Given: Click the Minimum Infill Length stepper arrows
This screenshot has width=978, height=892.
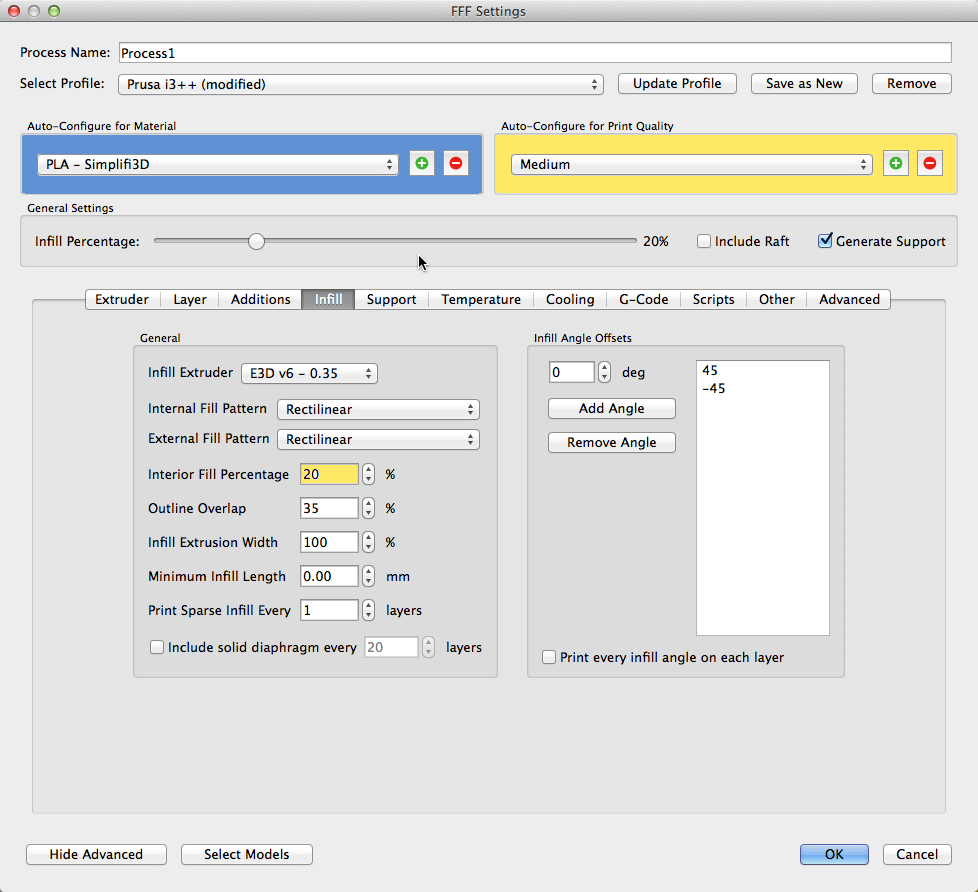Looking at the screenshot, I should pos(369,576).
